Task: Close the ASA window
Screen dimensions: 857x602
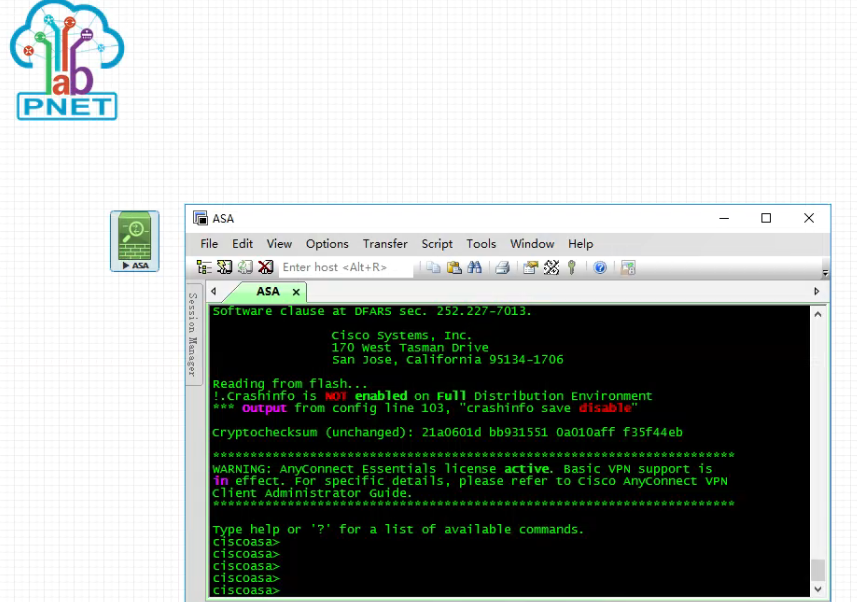Action: 809,218
